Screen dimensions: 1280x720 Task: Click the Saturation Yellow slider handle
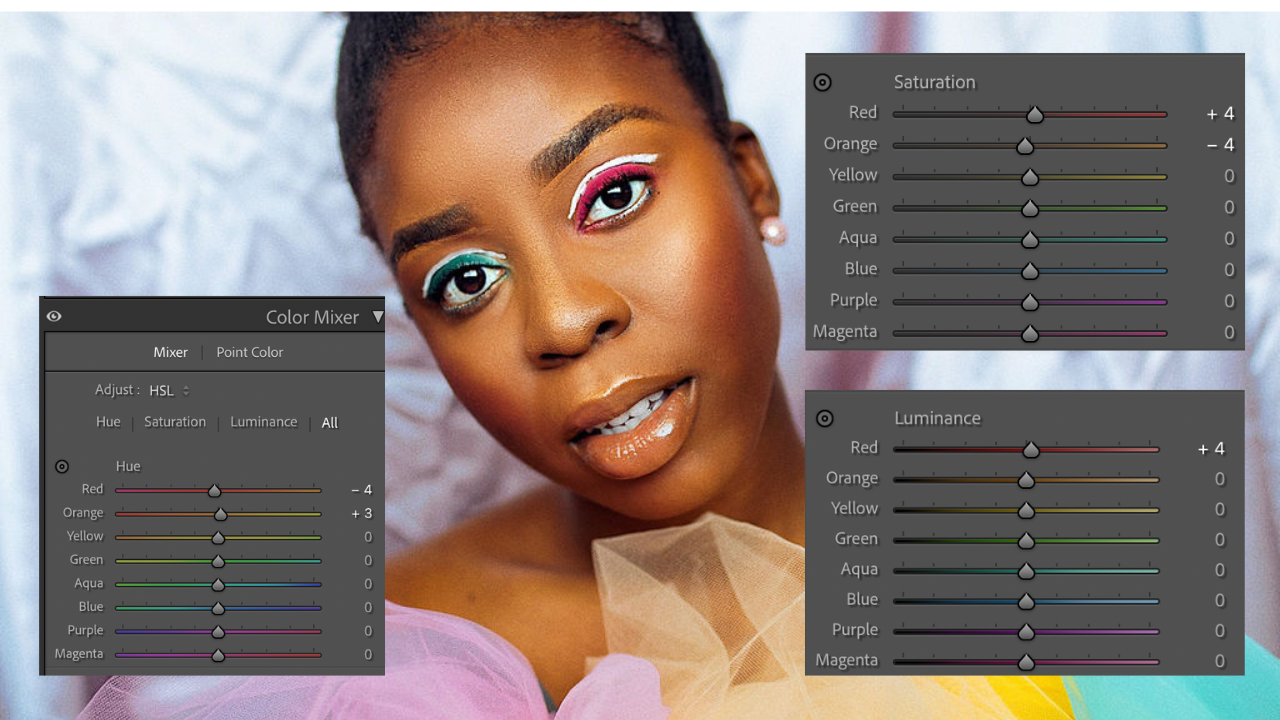point(1030,178)
